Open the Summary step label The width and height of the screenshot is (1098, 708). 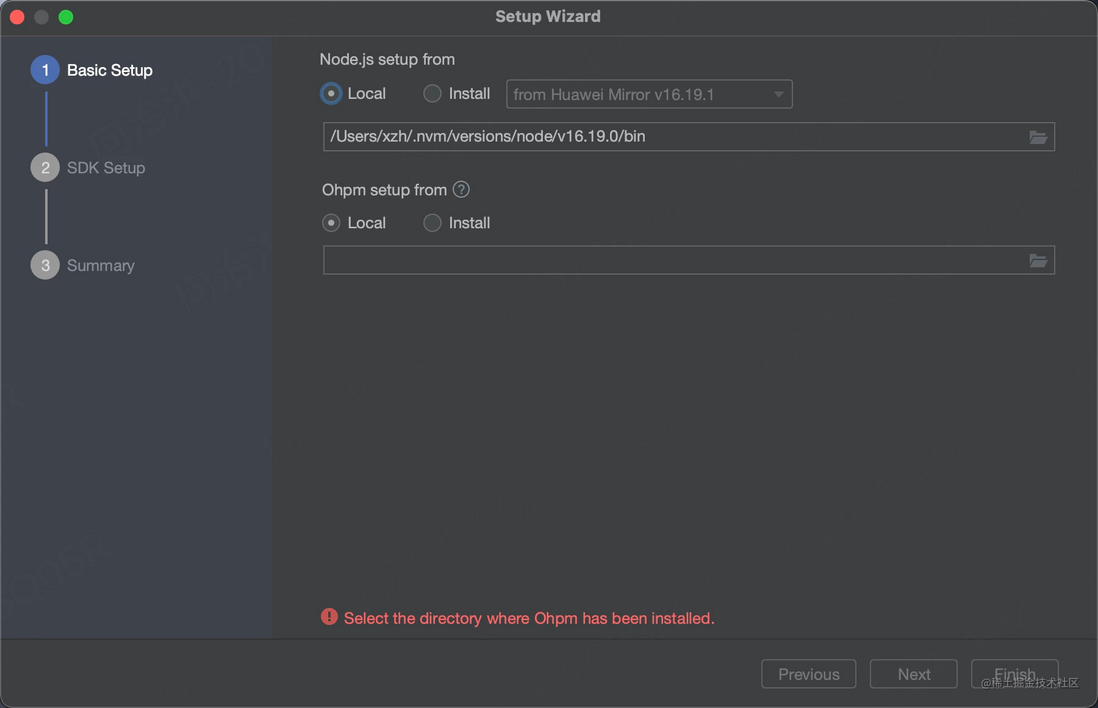pyautogui.click(x=101, y=265)
